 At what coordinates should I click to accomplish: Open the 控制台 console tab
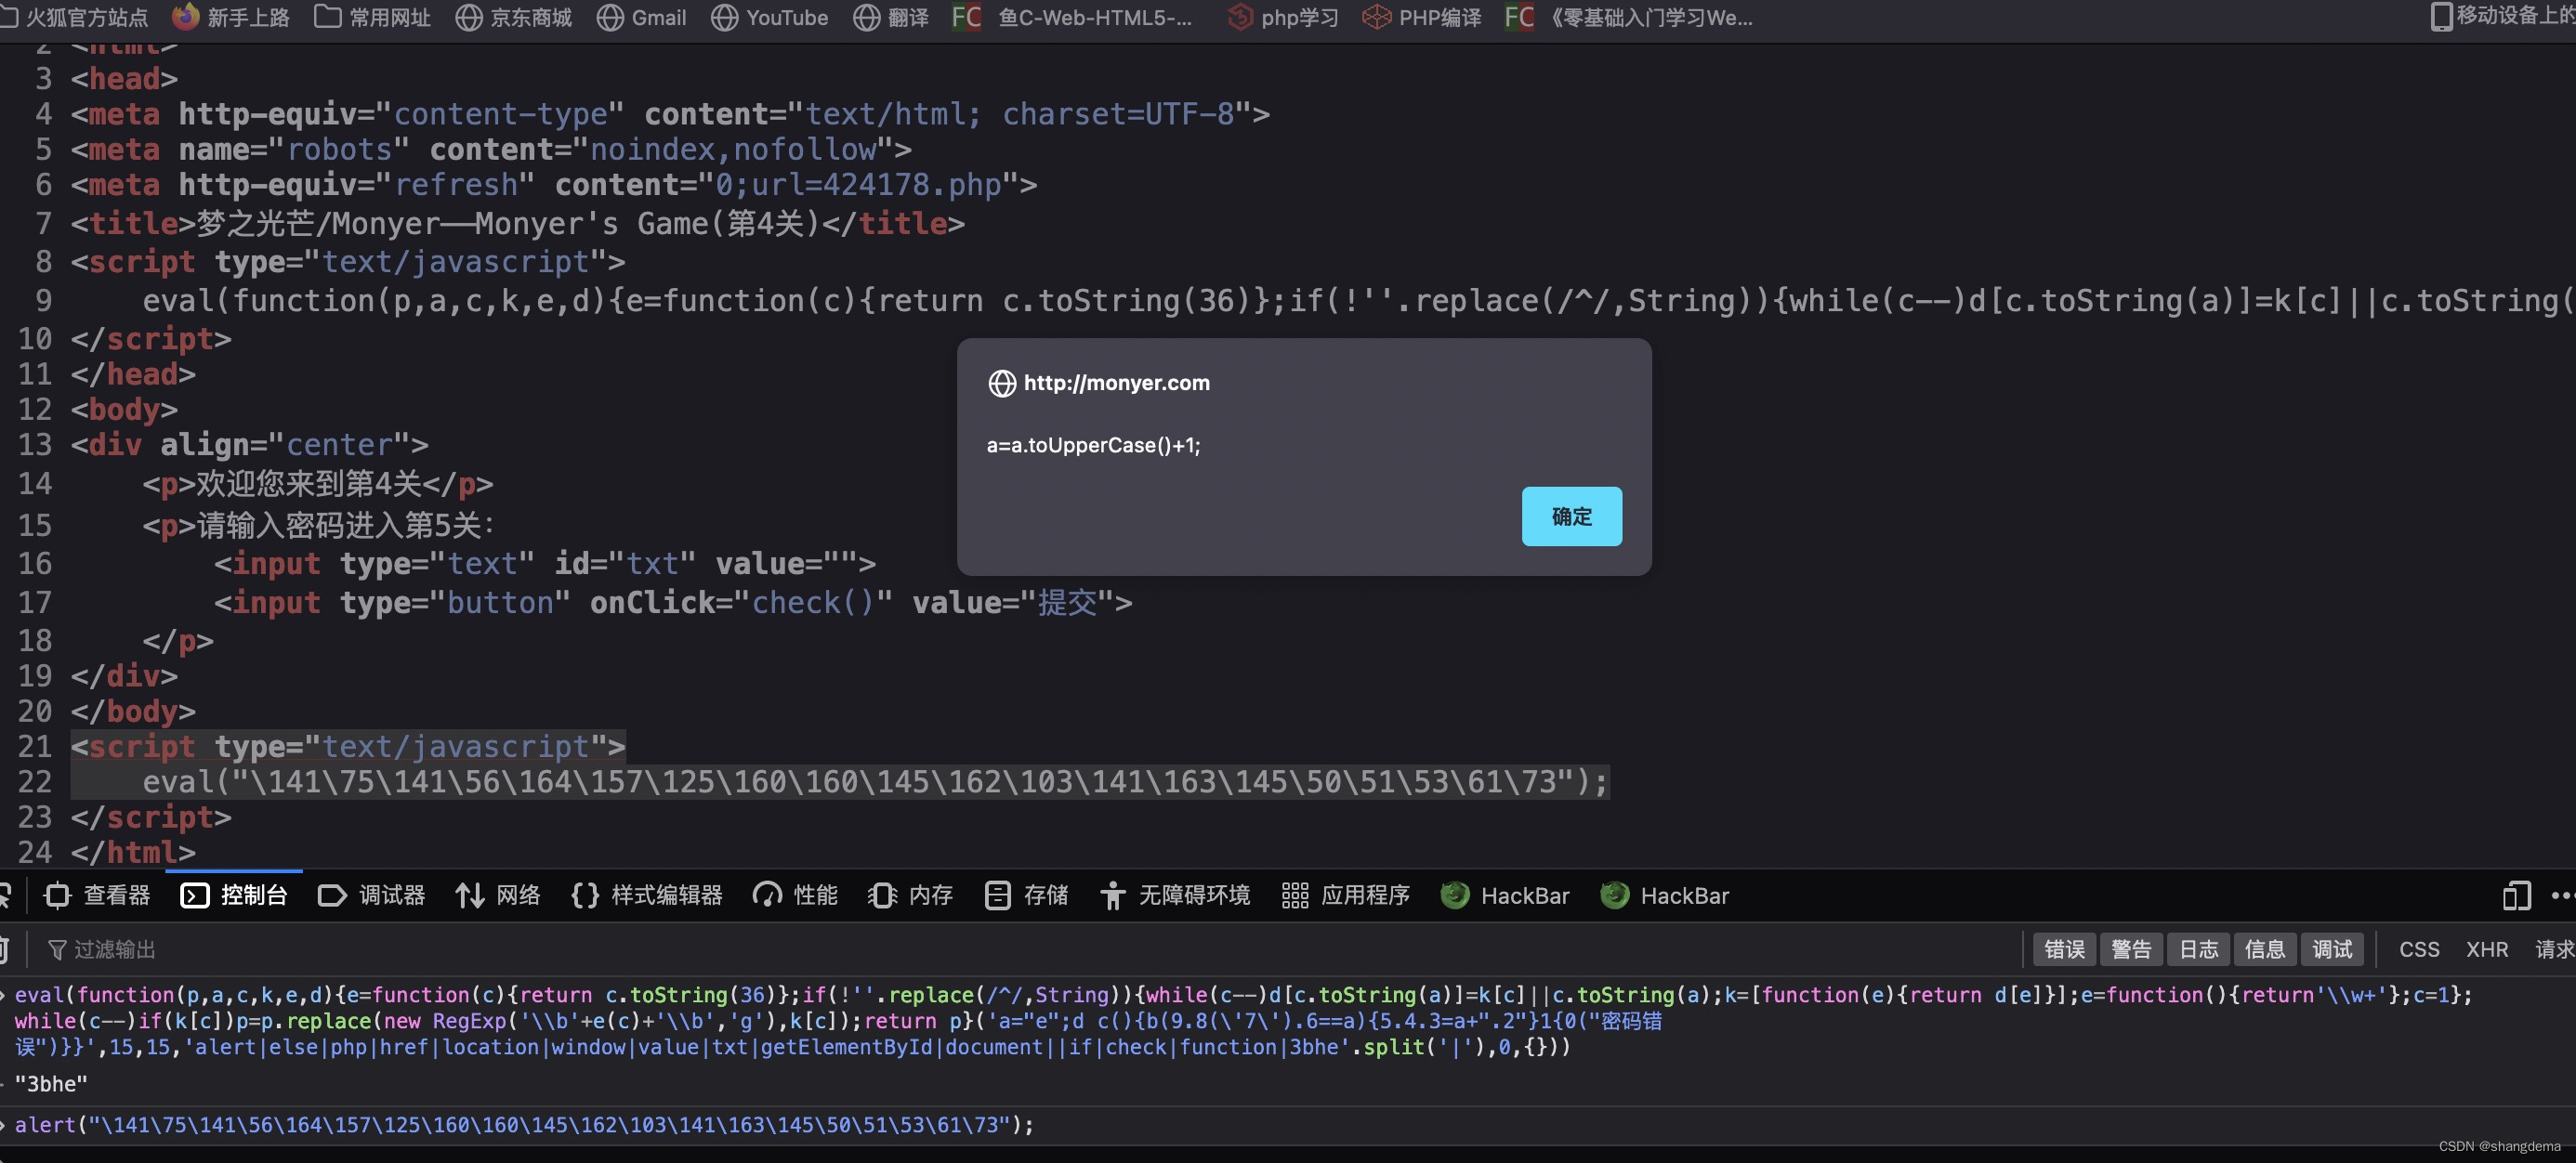[235, 895]
